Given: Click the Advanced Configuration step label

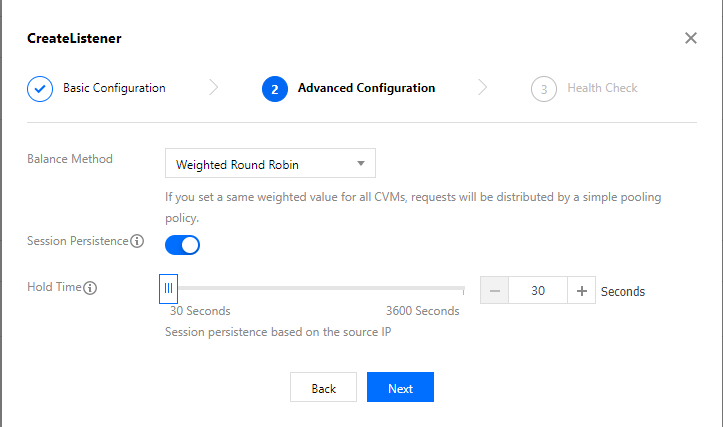Looking at the screenshot, I should tap(366, 88).
